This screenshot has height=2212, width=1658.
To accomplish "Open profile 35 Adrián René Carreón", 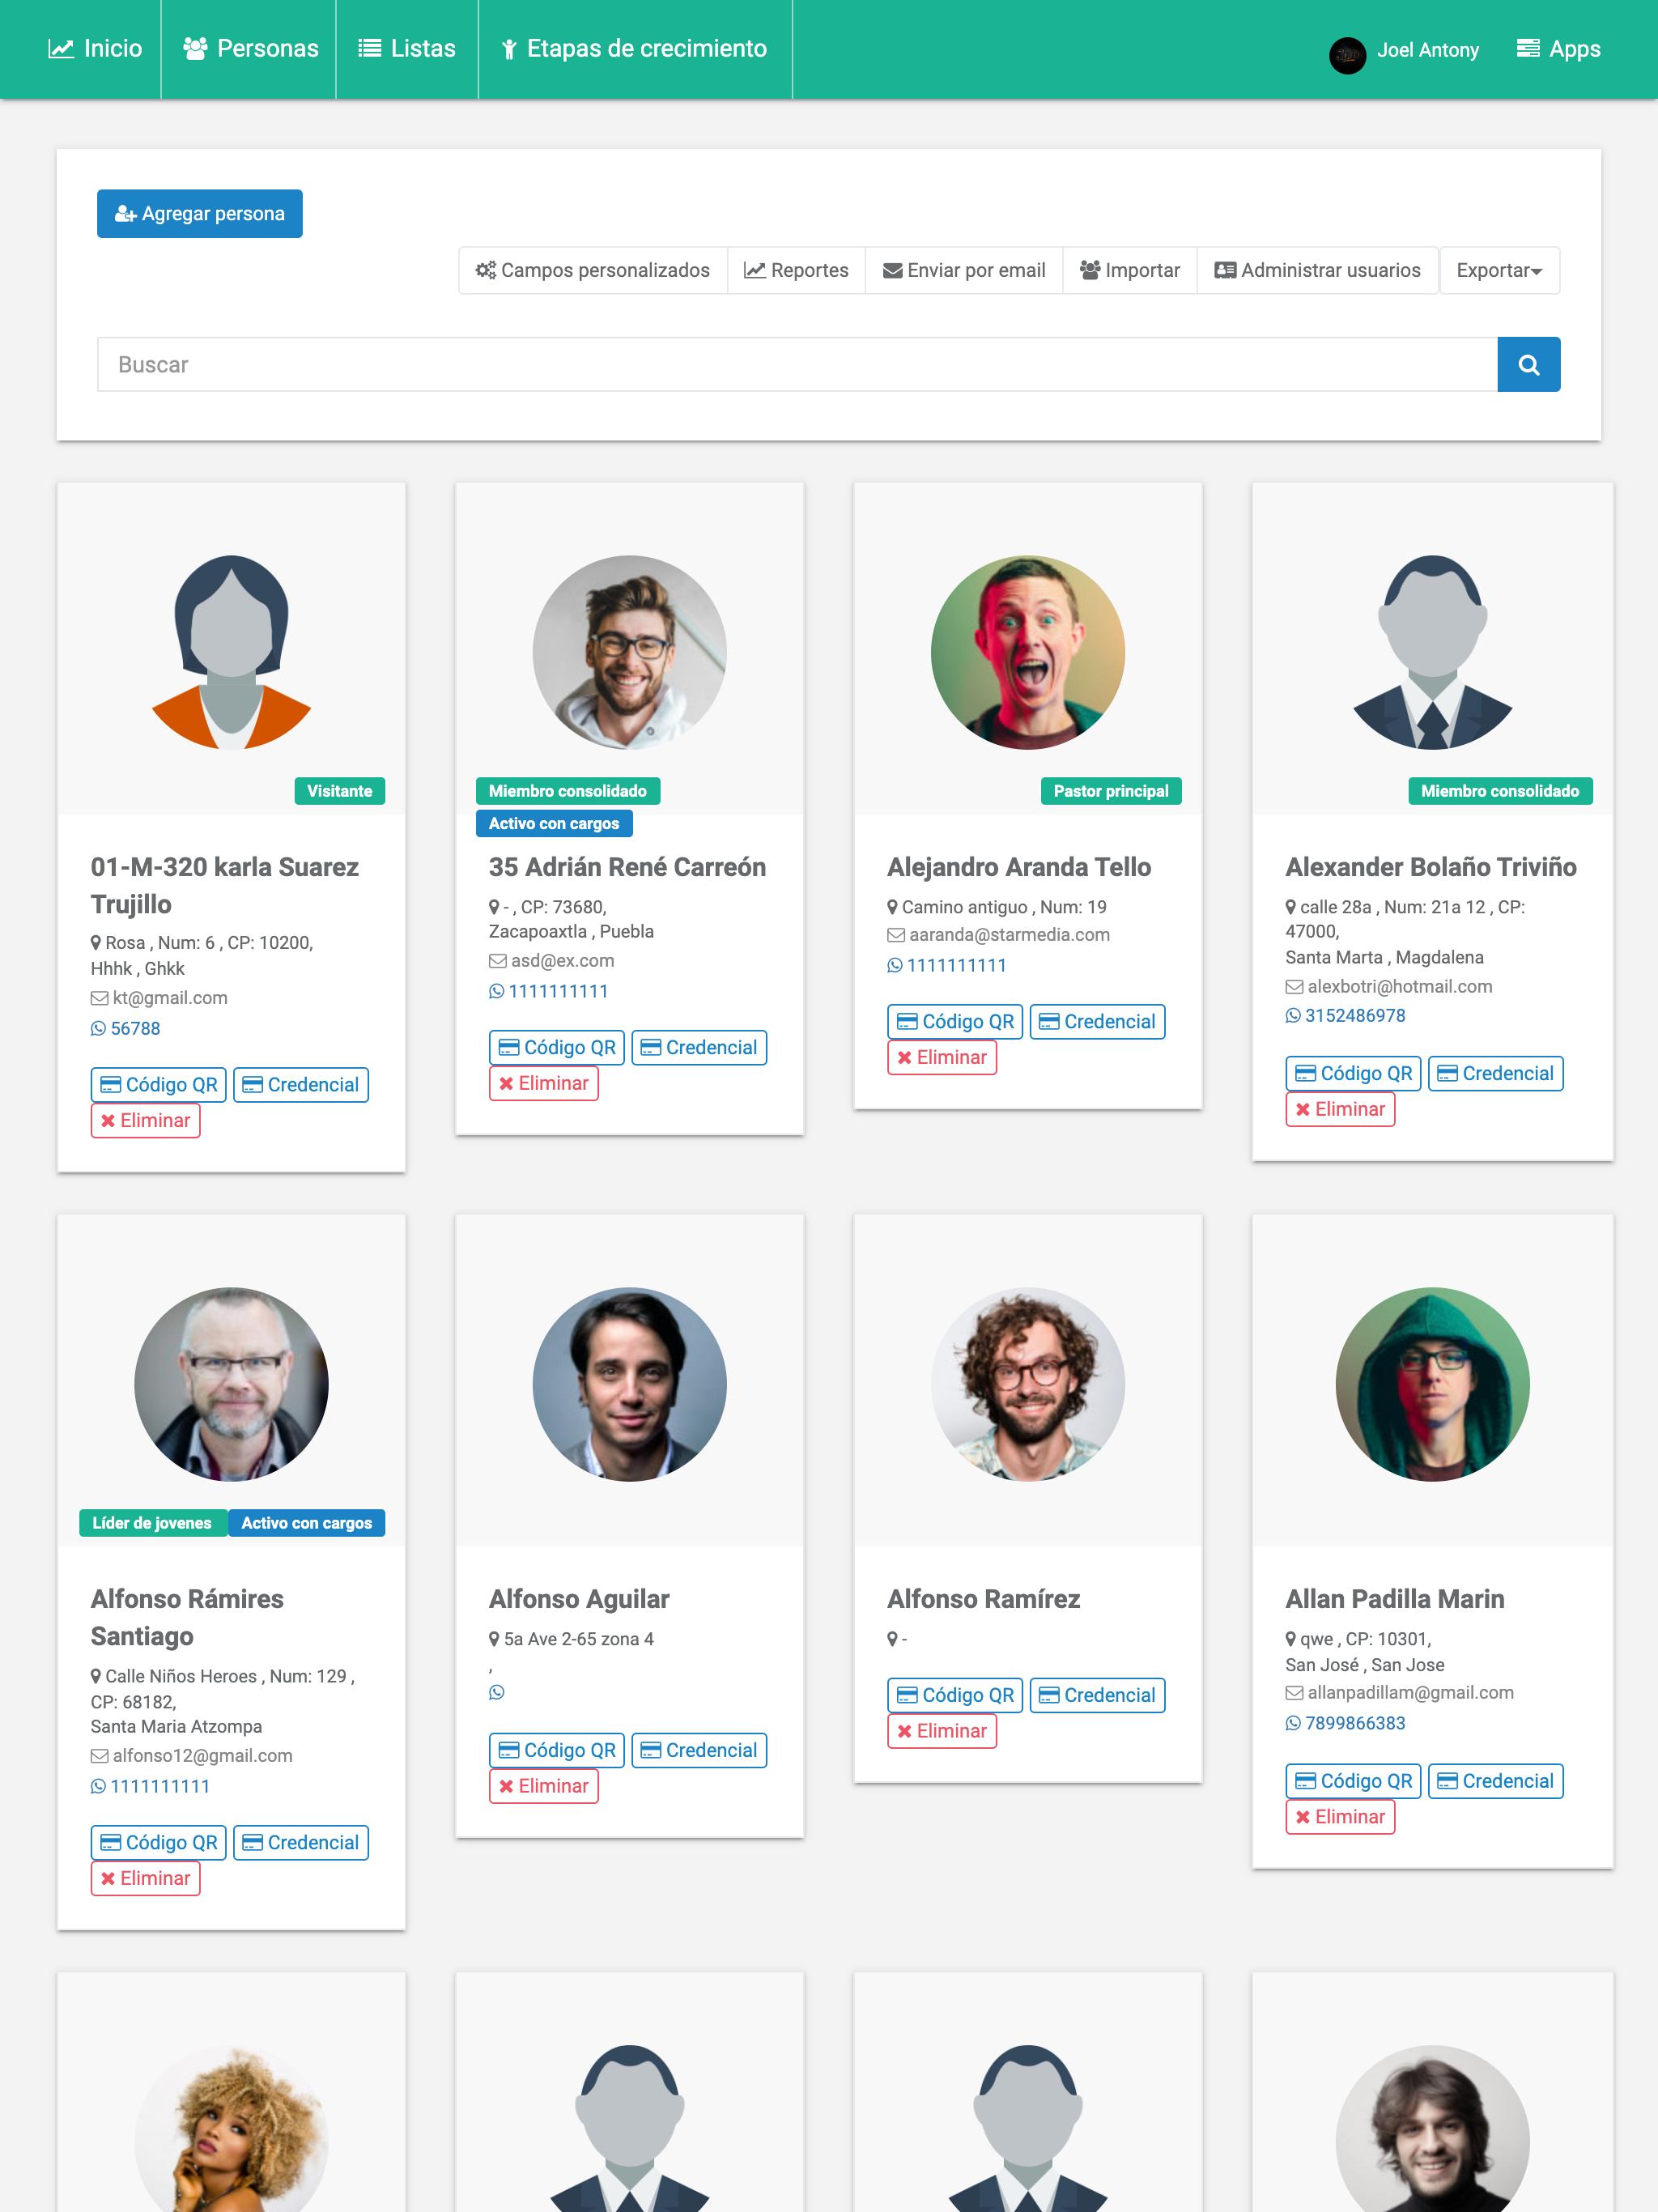I will point(627,867).
